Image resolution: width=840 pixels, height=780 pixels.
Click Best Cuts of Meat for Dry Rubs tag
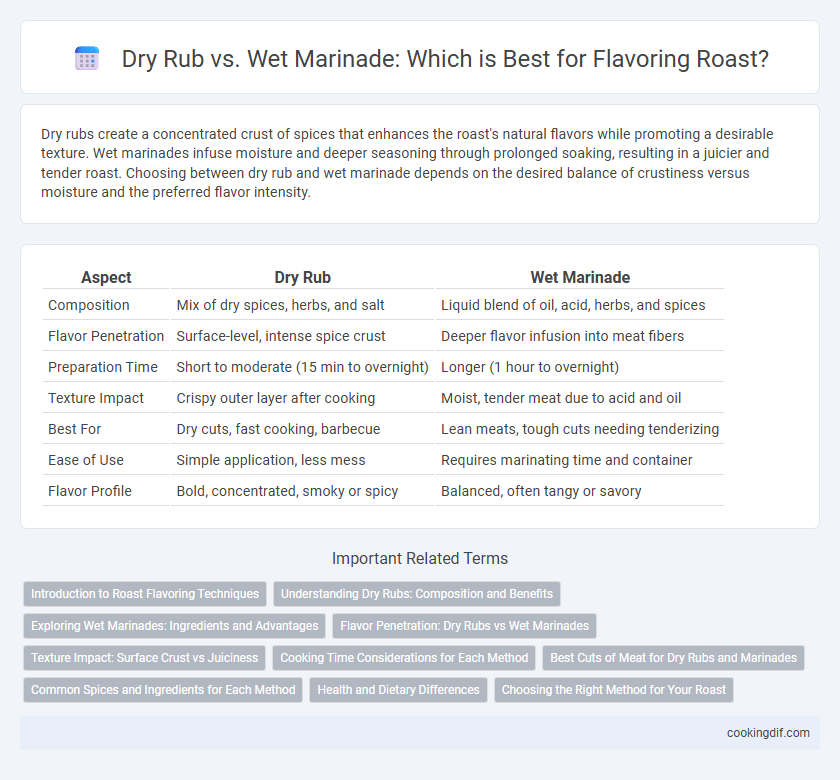[673, 658]
